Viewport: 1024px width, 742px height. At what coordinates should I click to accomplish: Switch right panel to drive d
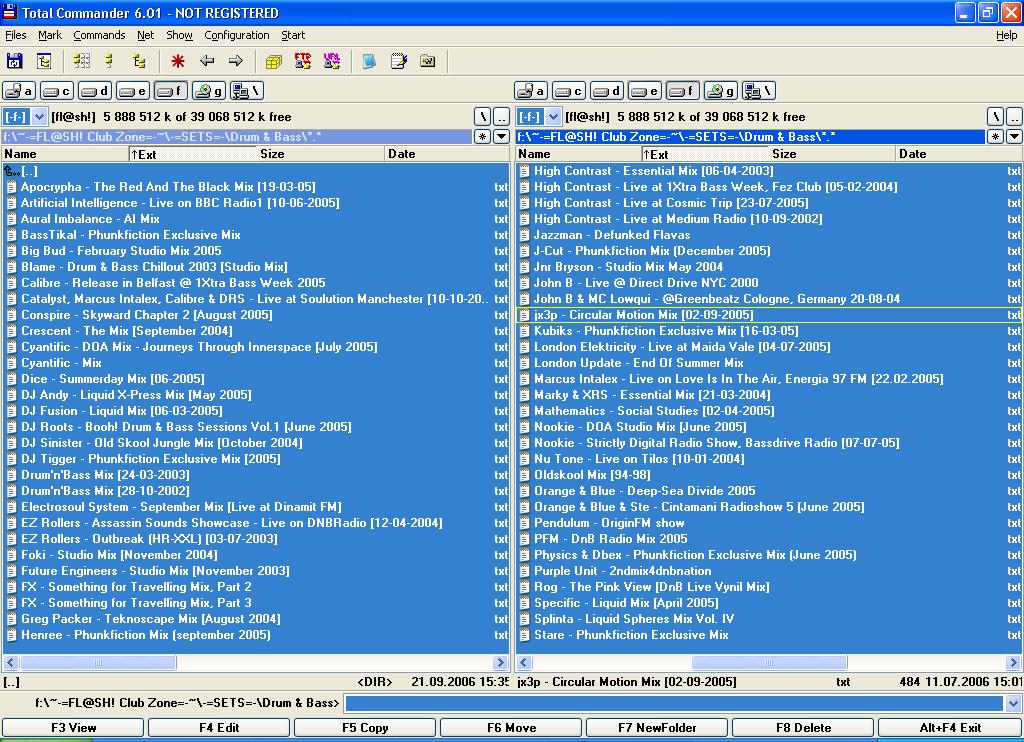coord(607,91)
